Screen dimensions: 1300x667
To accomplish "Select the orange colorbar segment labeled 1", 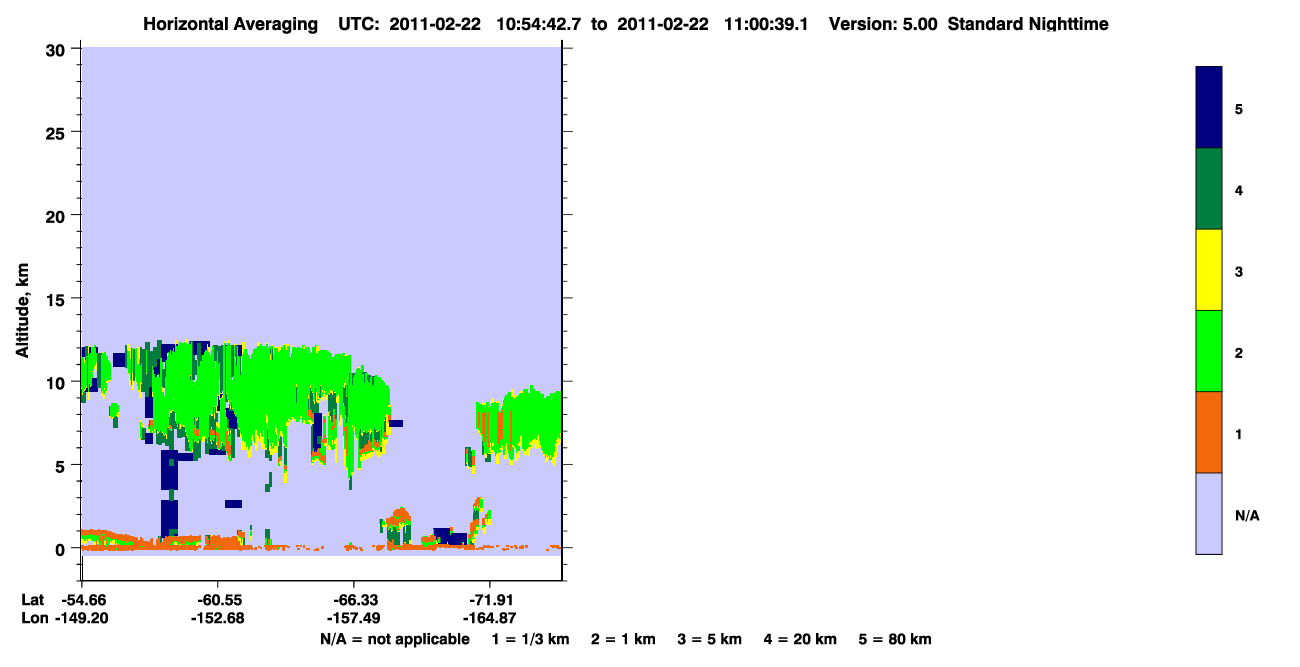I will coord(1209,432).
